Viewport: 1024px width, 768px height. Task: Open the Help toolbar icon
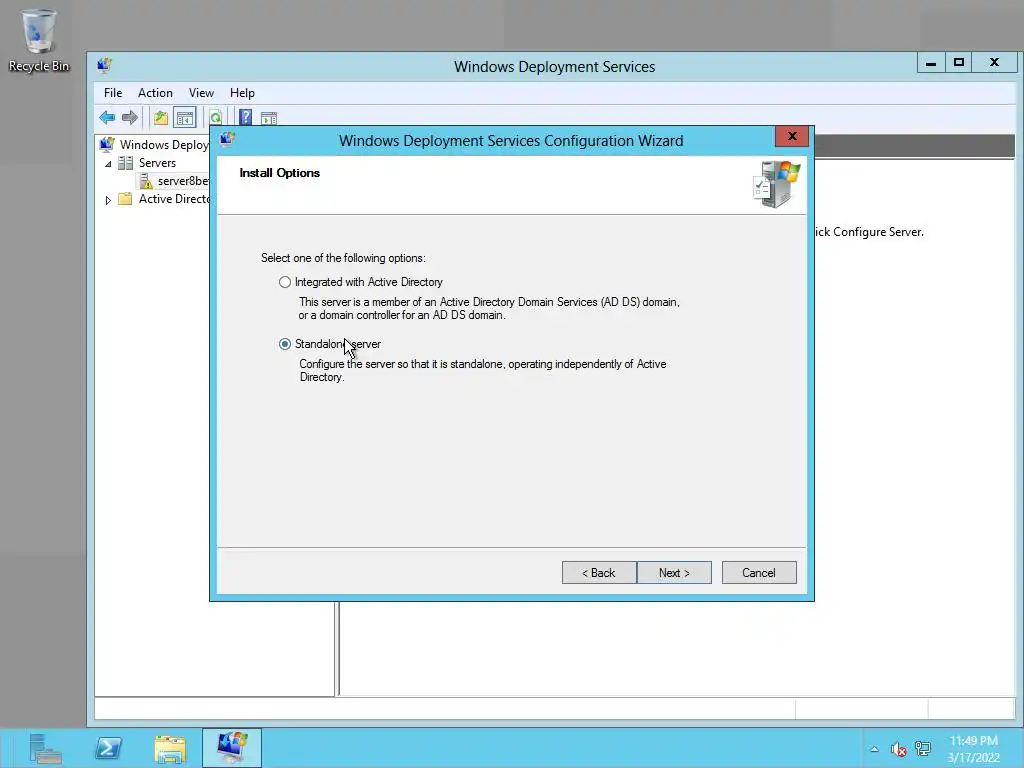pyautogui.click(x=246, y=118)
